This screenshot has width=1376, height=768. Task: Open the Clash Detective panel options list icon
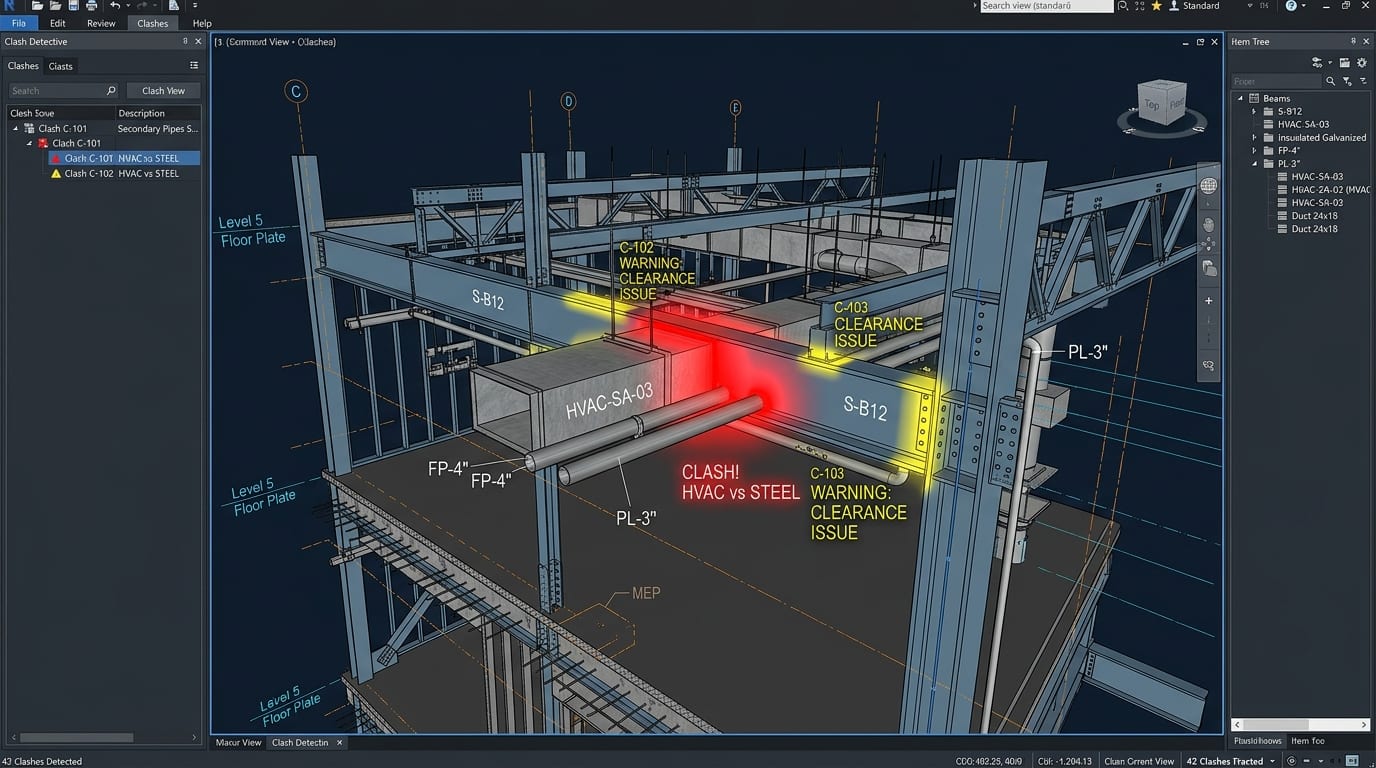[x=194, y=66]
